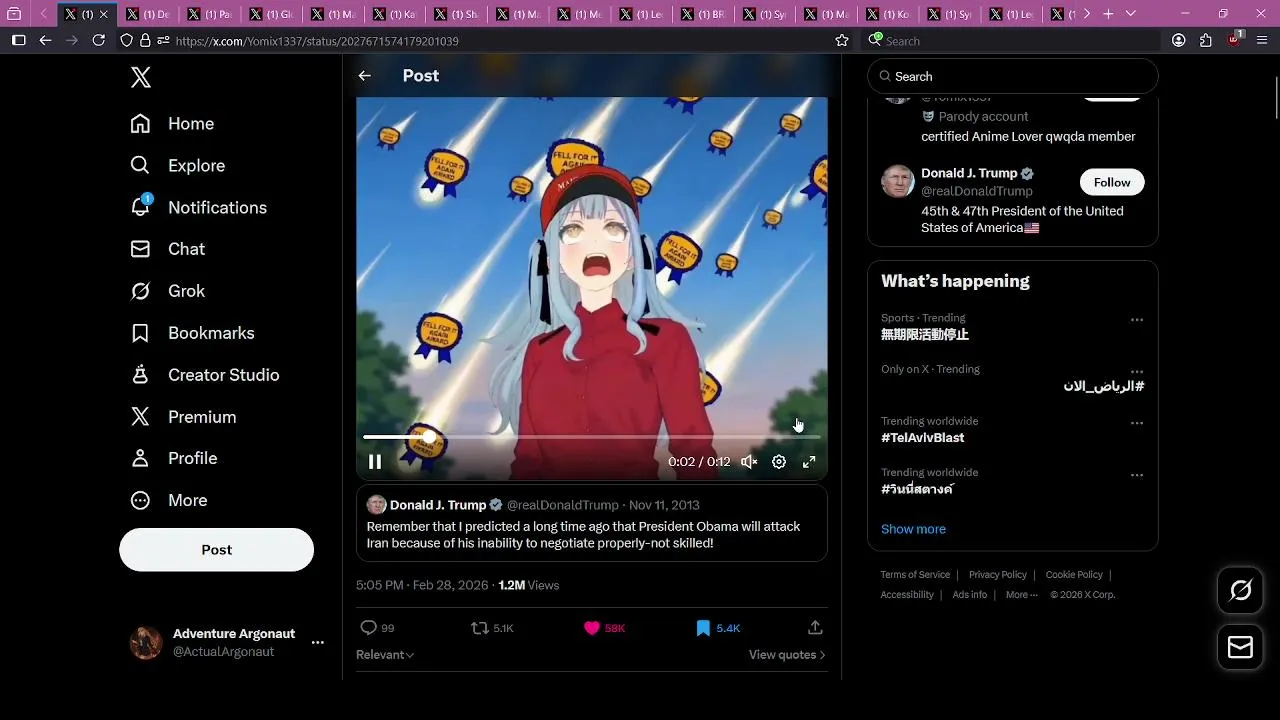1280x720 pixels.
Task: Click the reply icon with 99 replies
Action: point(368,628)
